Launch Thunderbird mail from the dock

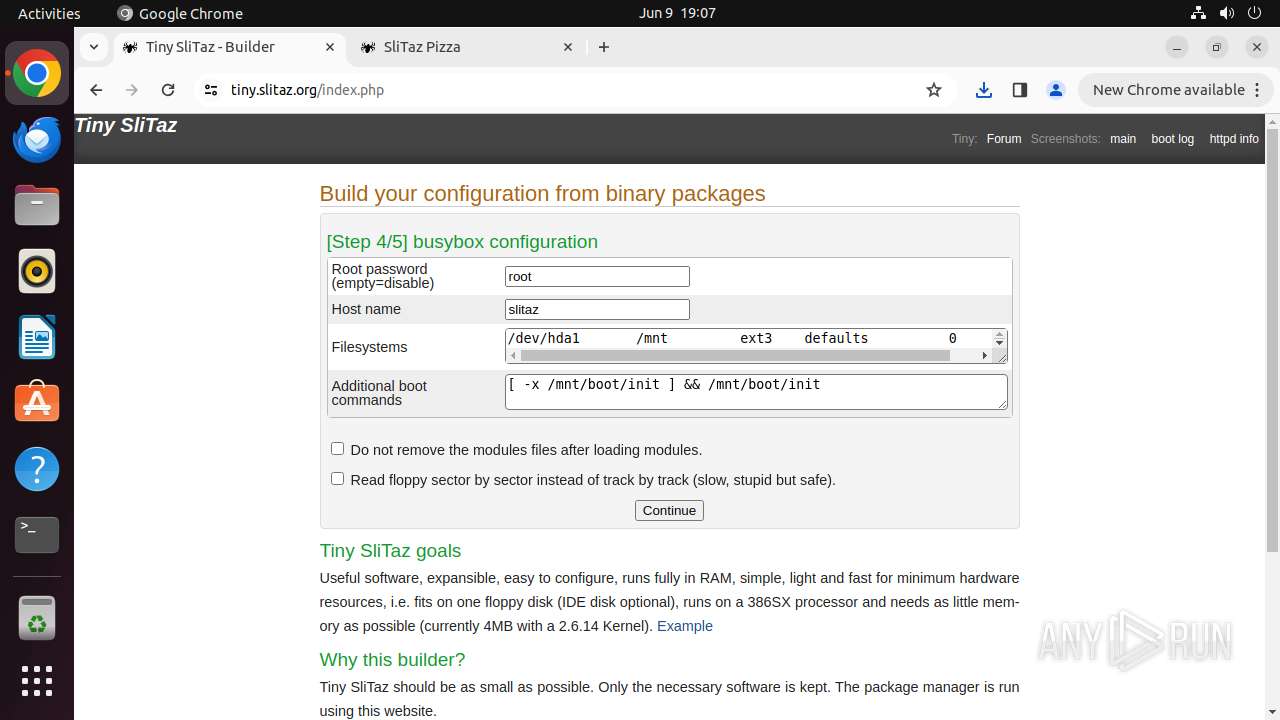click(37, 140)
